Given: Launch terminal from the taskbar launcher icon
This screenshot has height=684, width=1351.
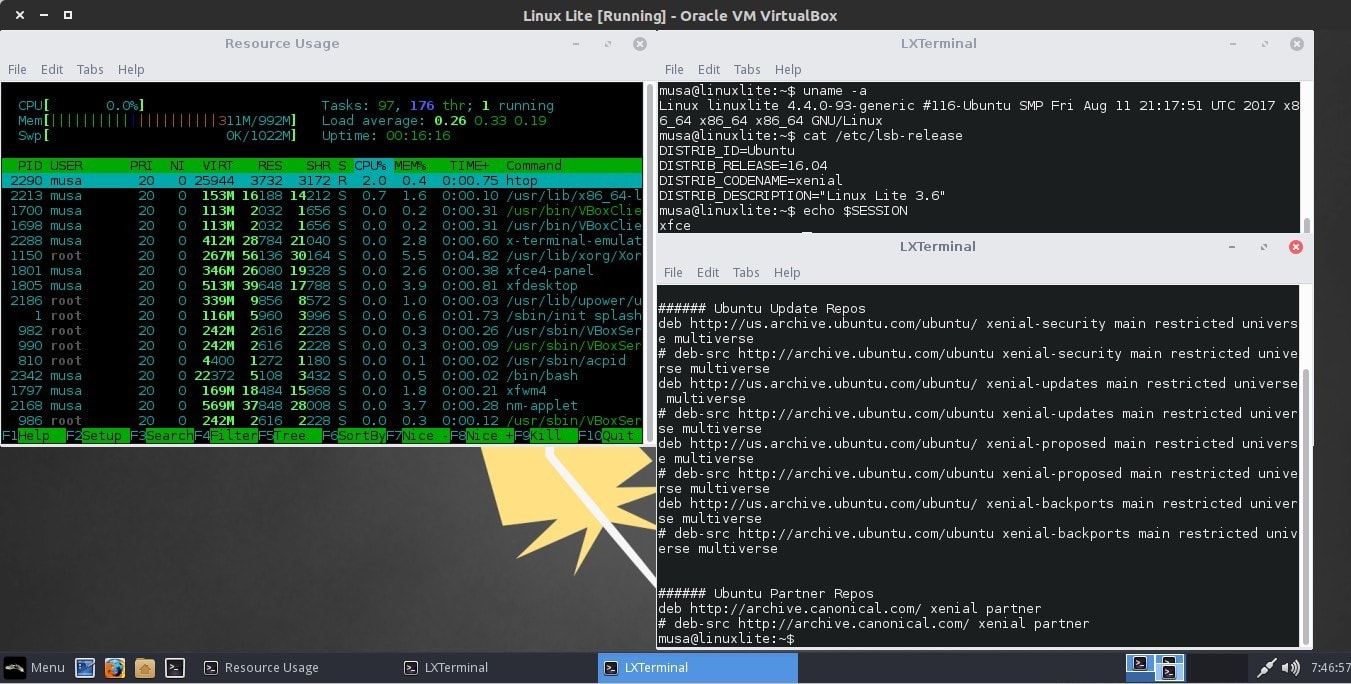Looking at the screenshot, I should coord(174,667).
